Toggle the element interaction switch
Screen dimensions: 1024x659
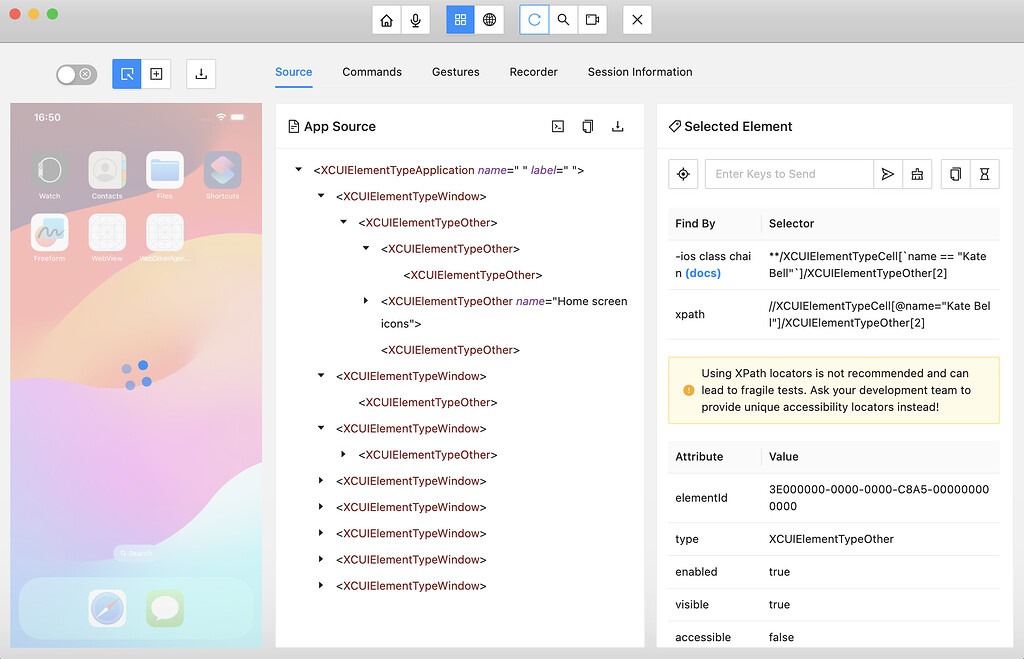click(76, 74)
